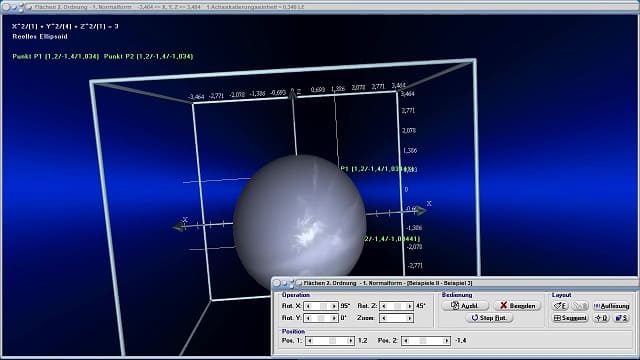Click the Pos. 2 value -1,4
Viewport: 640px width, 360px height.
[460, 340]
